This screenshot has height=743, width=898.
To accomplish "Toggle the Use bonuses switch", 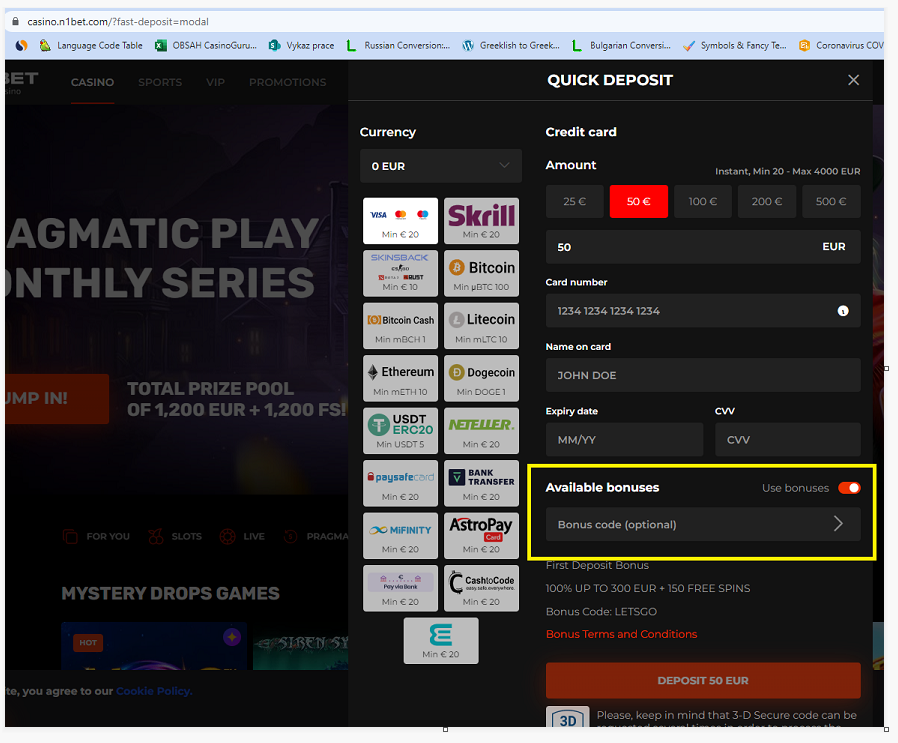I will click(848, 488).
